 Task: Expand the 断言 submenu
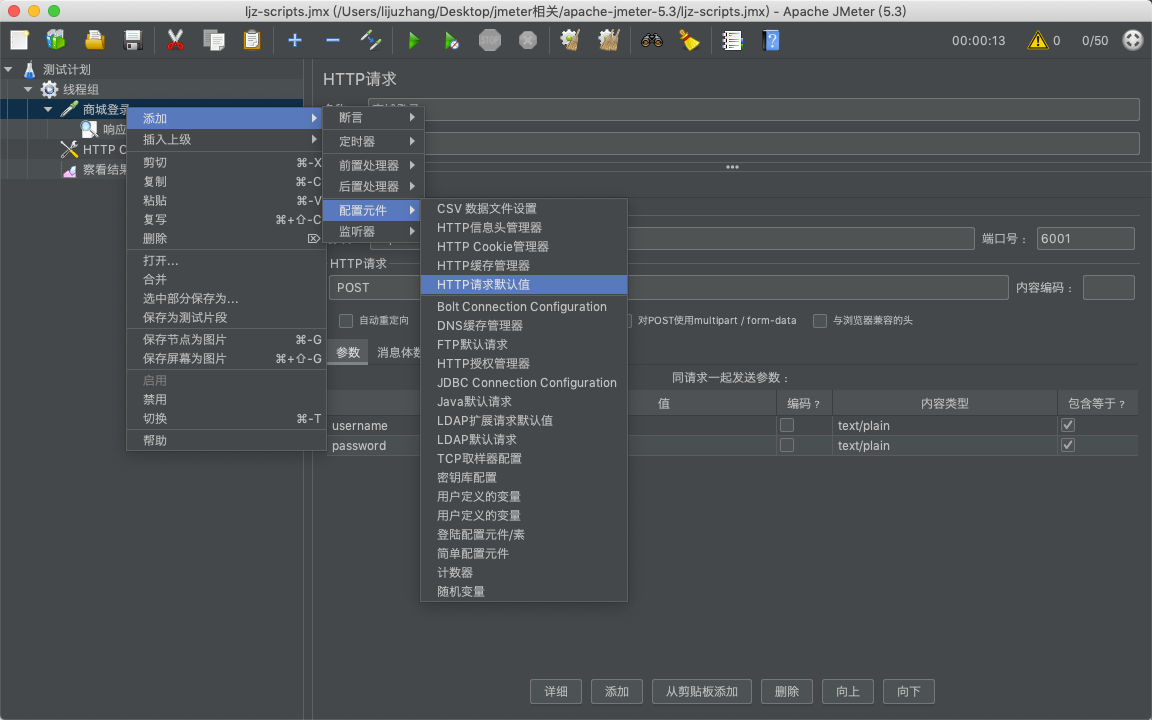[373, 118]
